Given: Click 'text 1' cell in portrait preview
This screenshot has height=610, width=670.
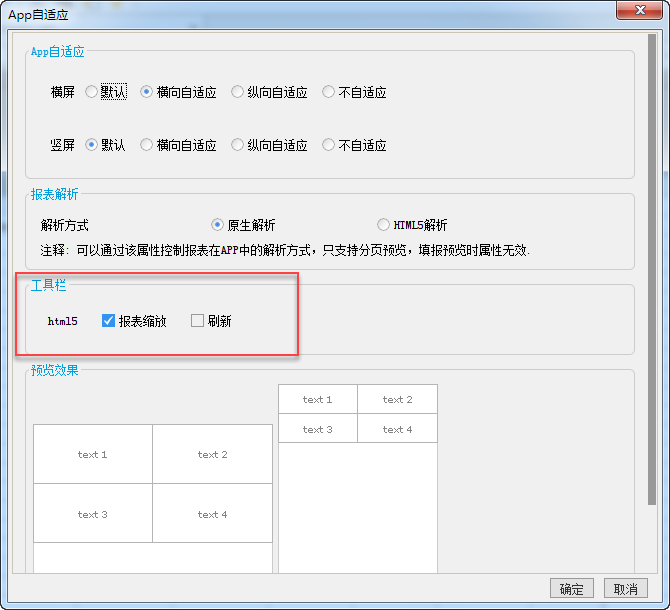Looking at the screenshot, I should (x=317, y=399).
